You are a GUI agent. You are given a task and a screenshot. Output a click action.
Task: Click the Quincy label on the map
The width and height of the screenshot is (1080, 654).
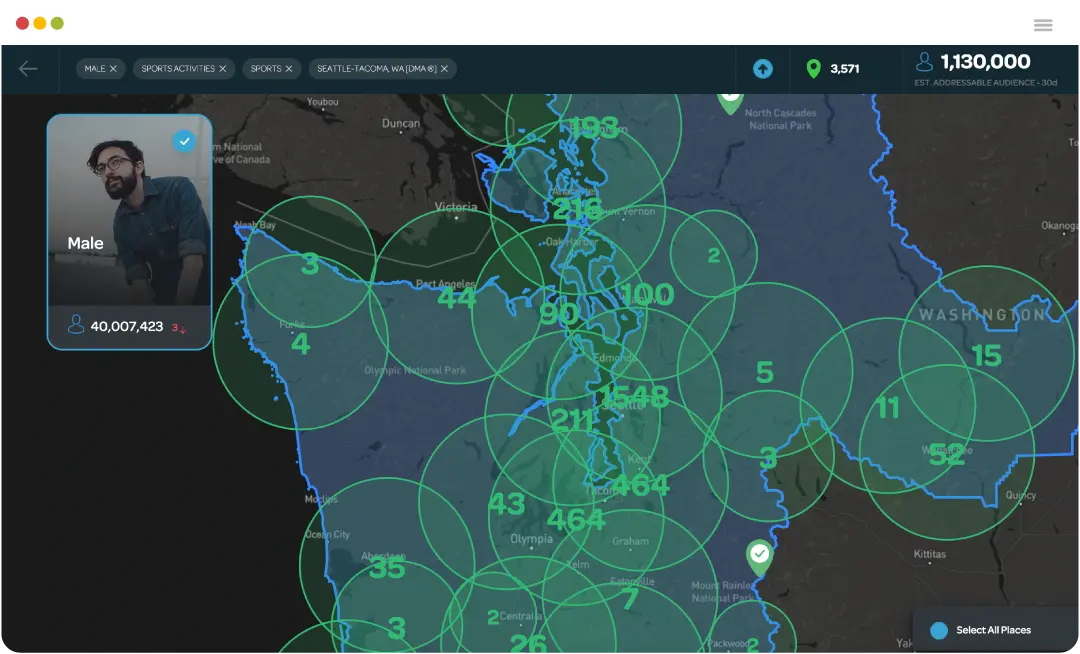(1020, 495)
